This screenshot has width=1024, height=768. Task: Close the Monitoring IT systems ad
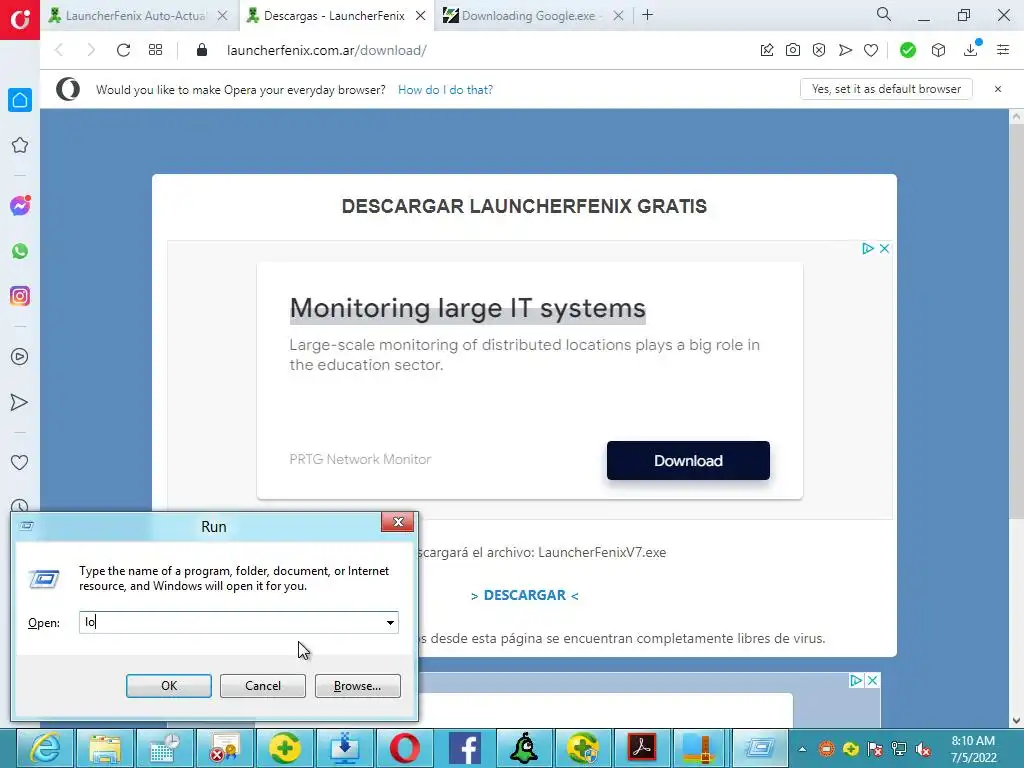(x=884, y=248)
